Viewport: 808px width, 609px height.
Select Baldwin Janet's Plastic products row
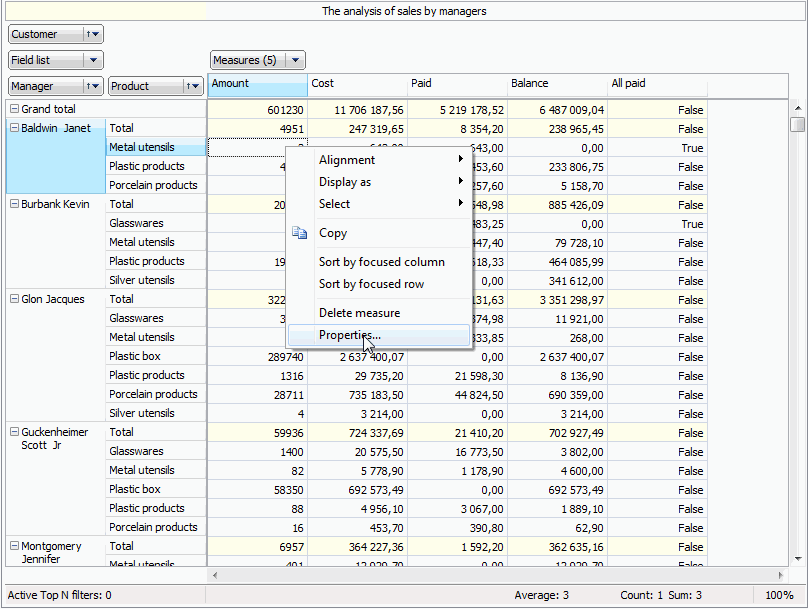click(x=156, y=166)
